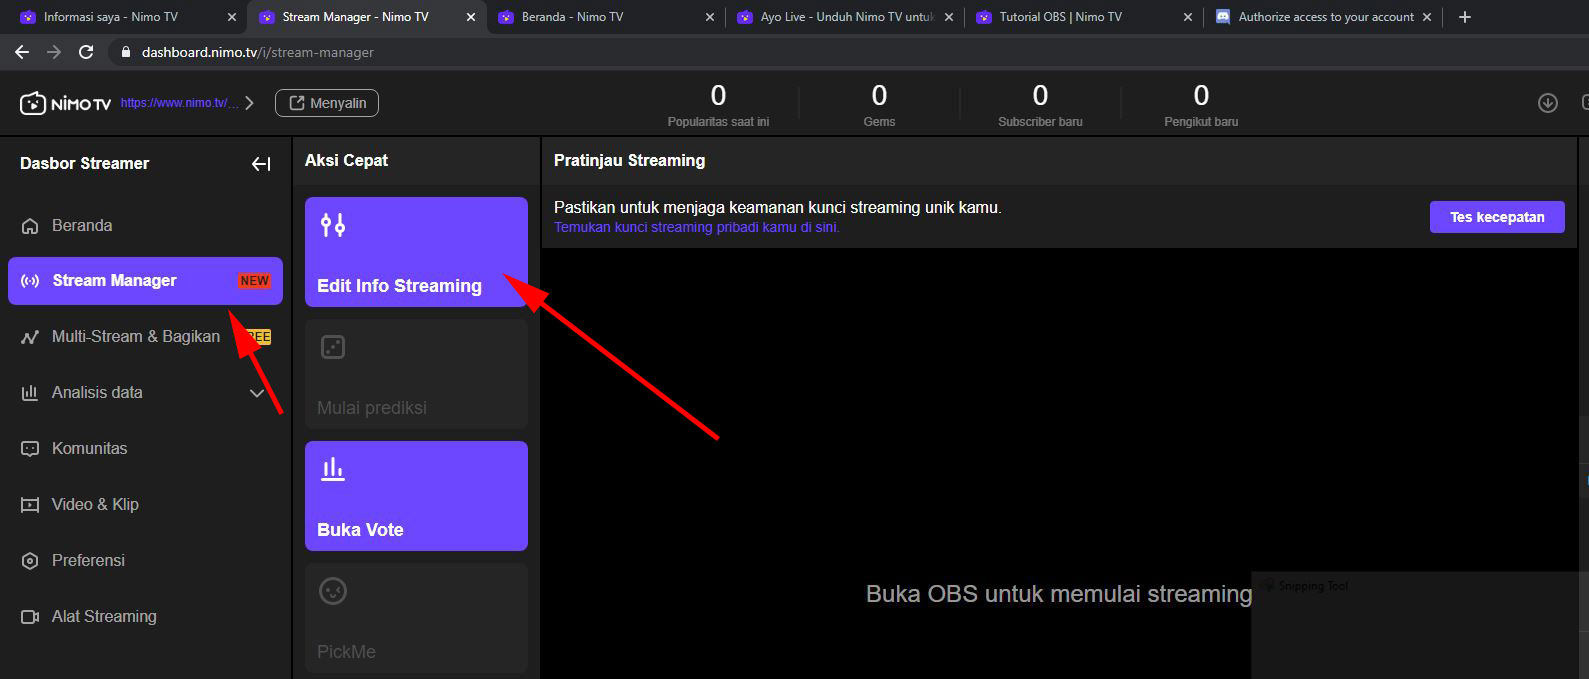Close the Authorize access tab
1589x679 pixels.
(x=1427, y=17)
